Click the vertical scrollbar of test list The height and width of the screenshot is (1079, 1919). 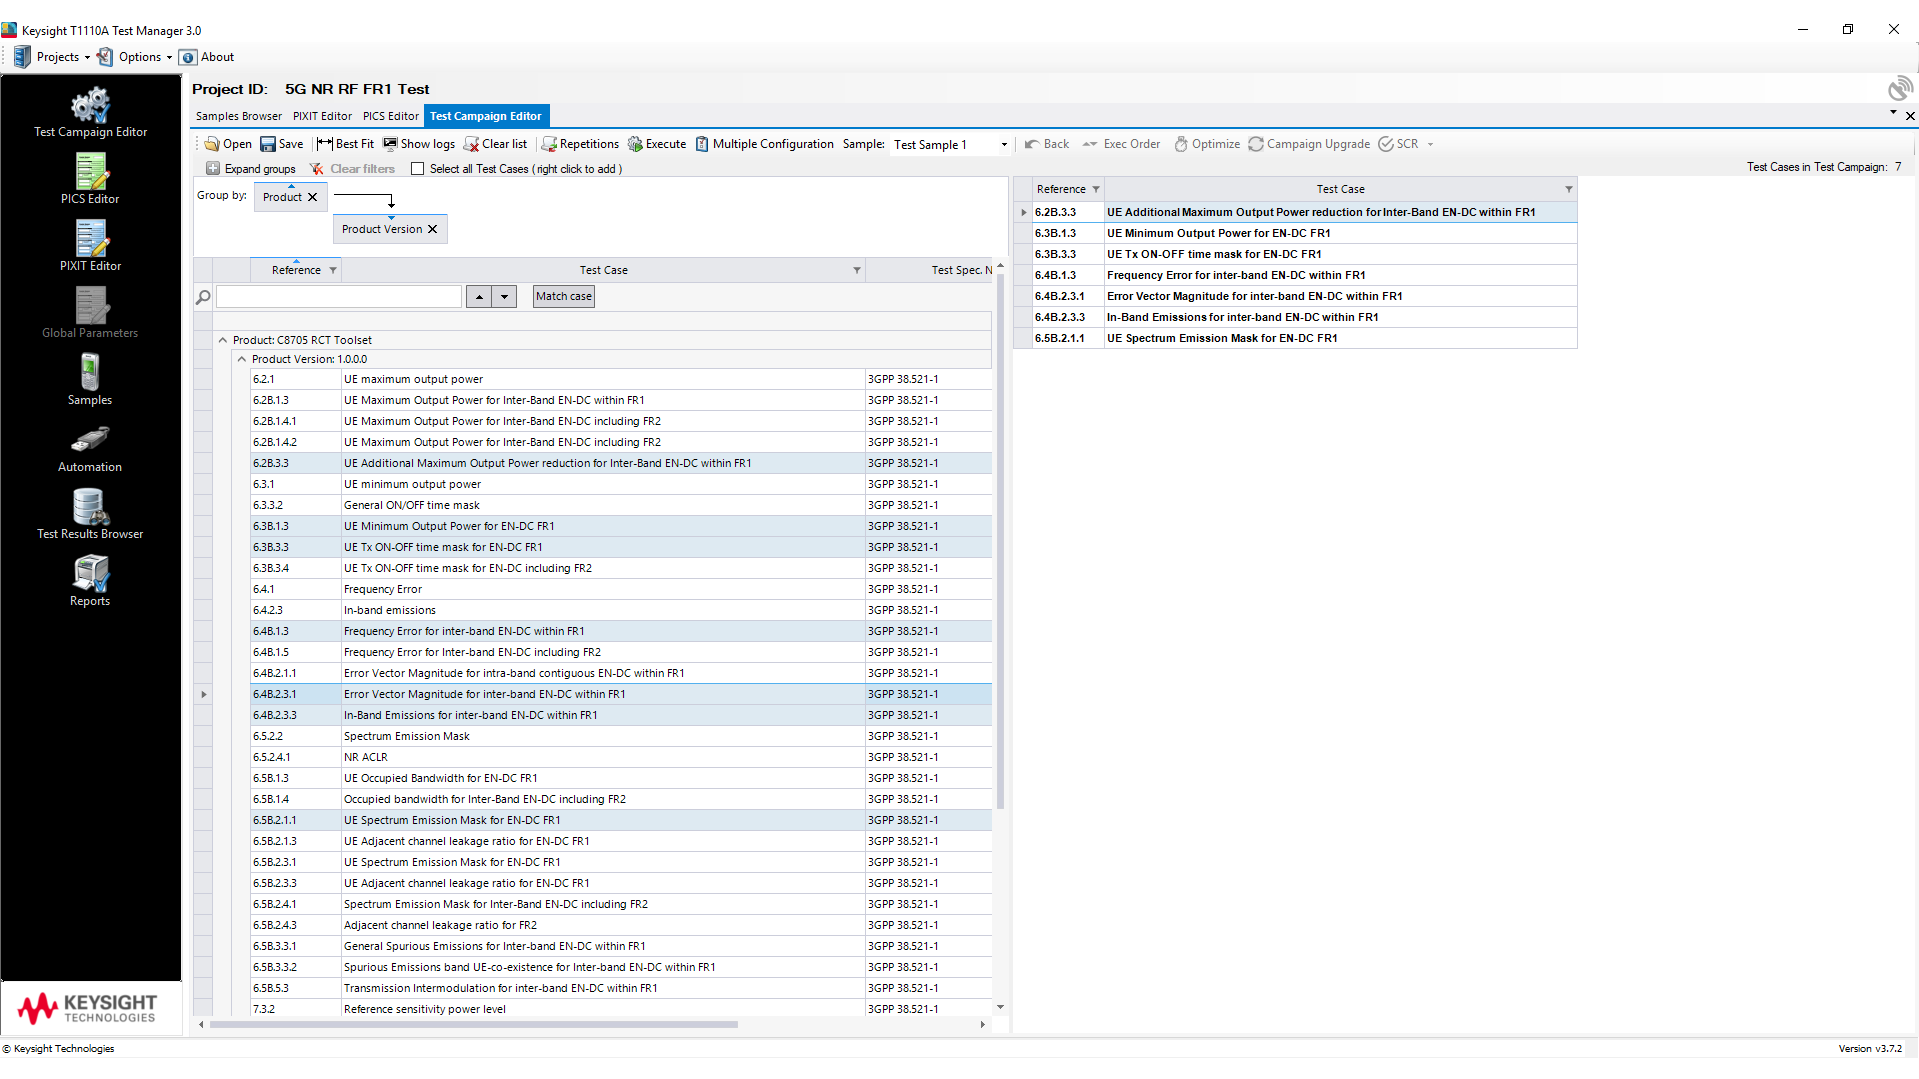click(x=1000, y=540)
